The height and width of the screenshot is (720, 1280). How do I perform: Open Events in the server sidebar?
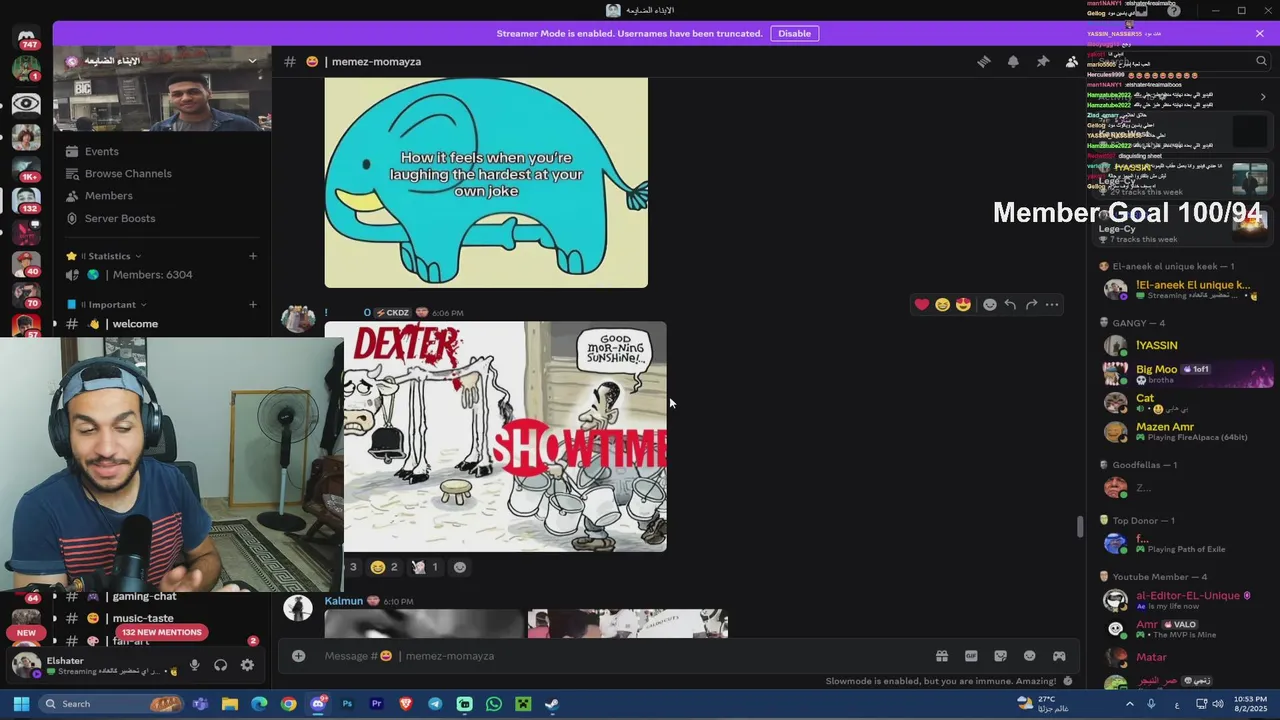tap(101, 151)
